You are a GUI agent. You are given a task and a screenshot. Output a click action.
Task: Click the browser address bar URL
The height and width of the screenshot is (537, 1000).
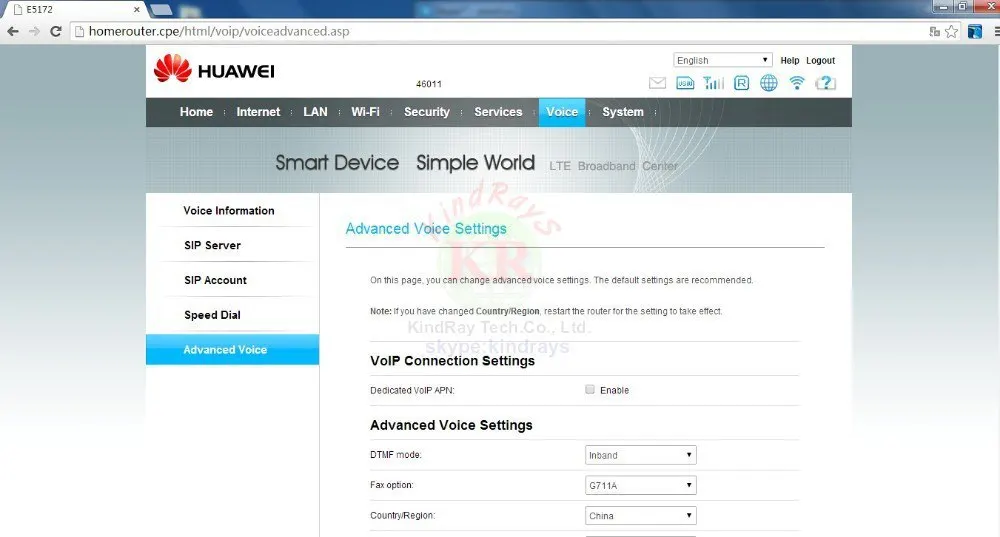[x=219, y=31]
